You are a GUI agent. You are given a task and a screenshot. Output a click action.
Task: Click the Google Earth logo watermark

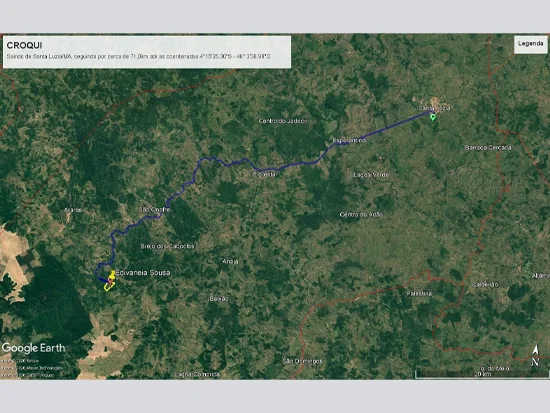(x=34, y=348)
